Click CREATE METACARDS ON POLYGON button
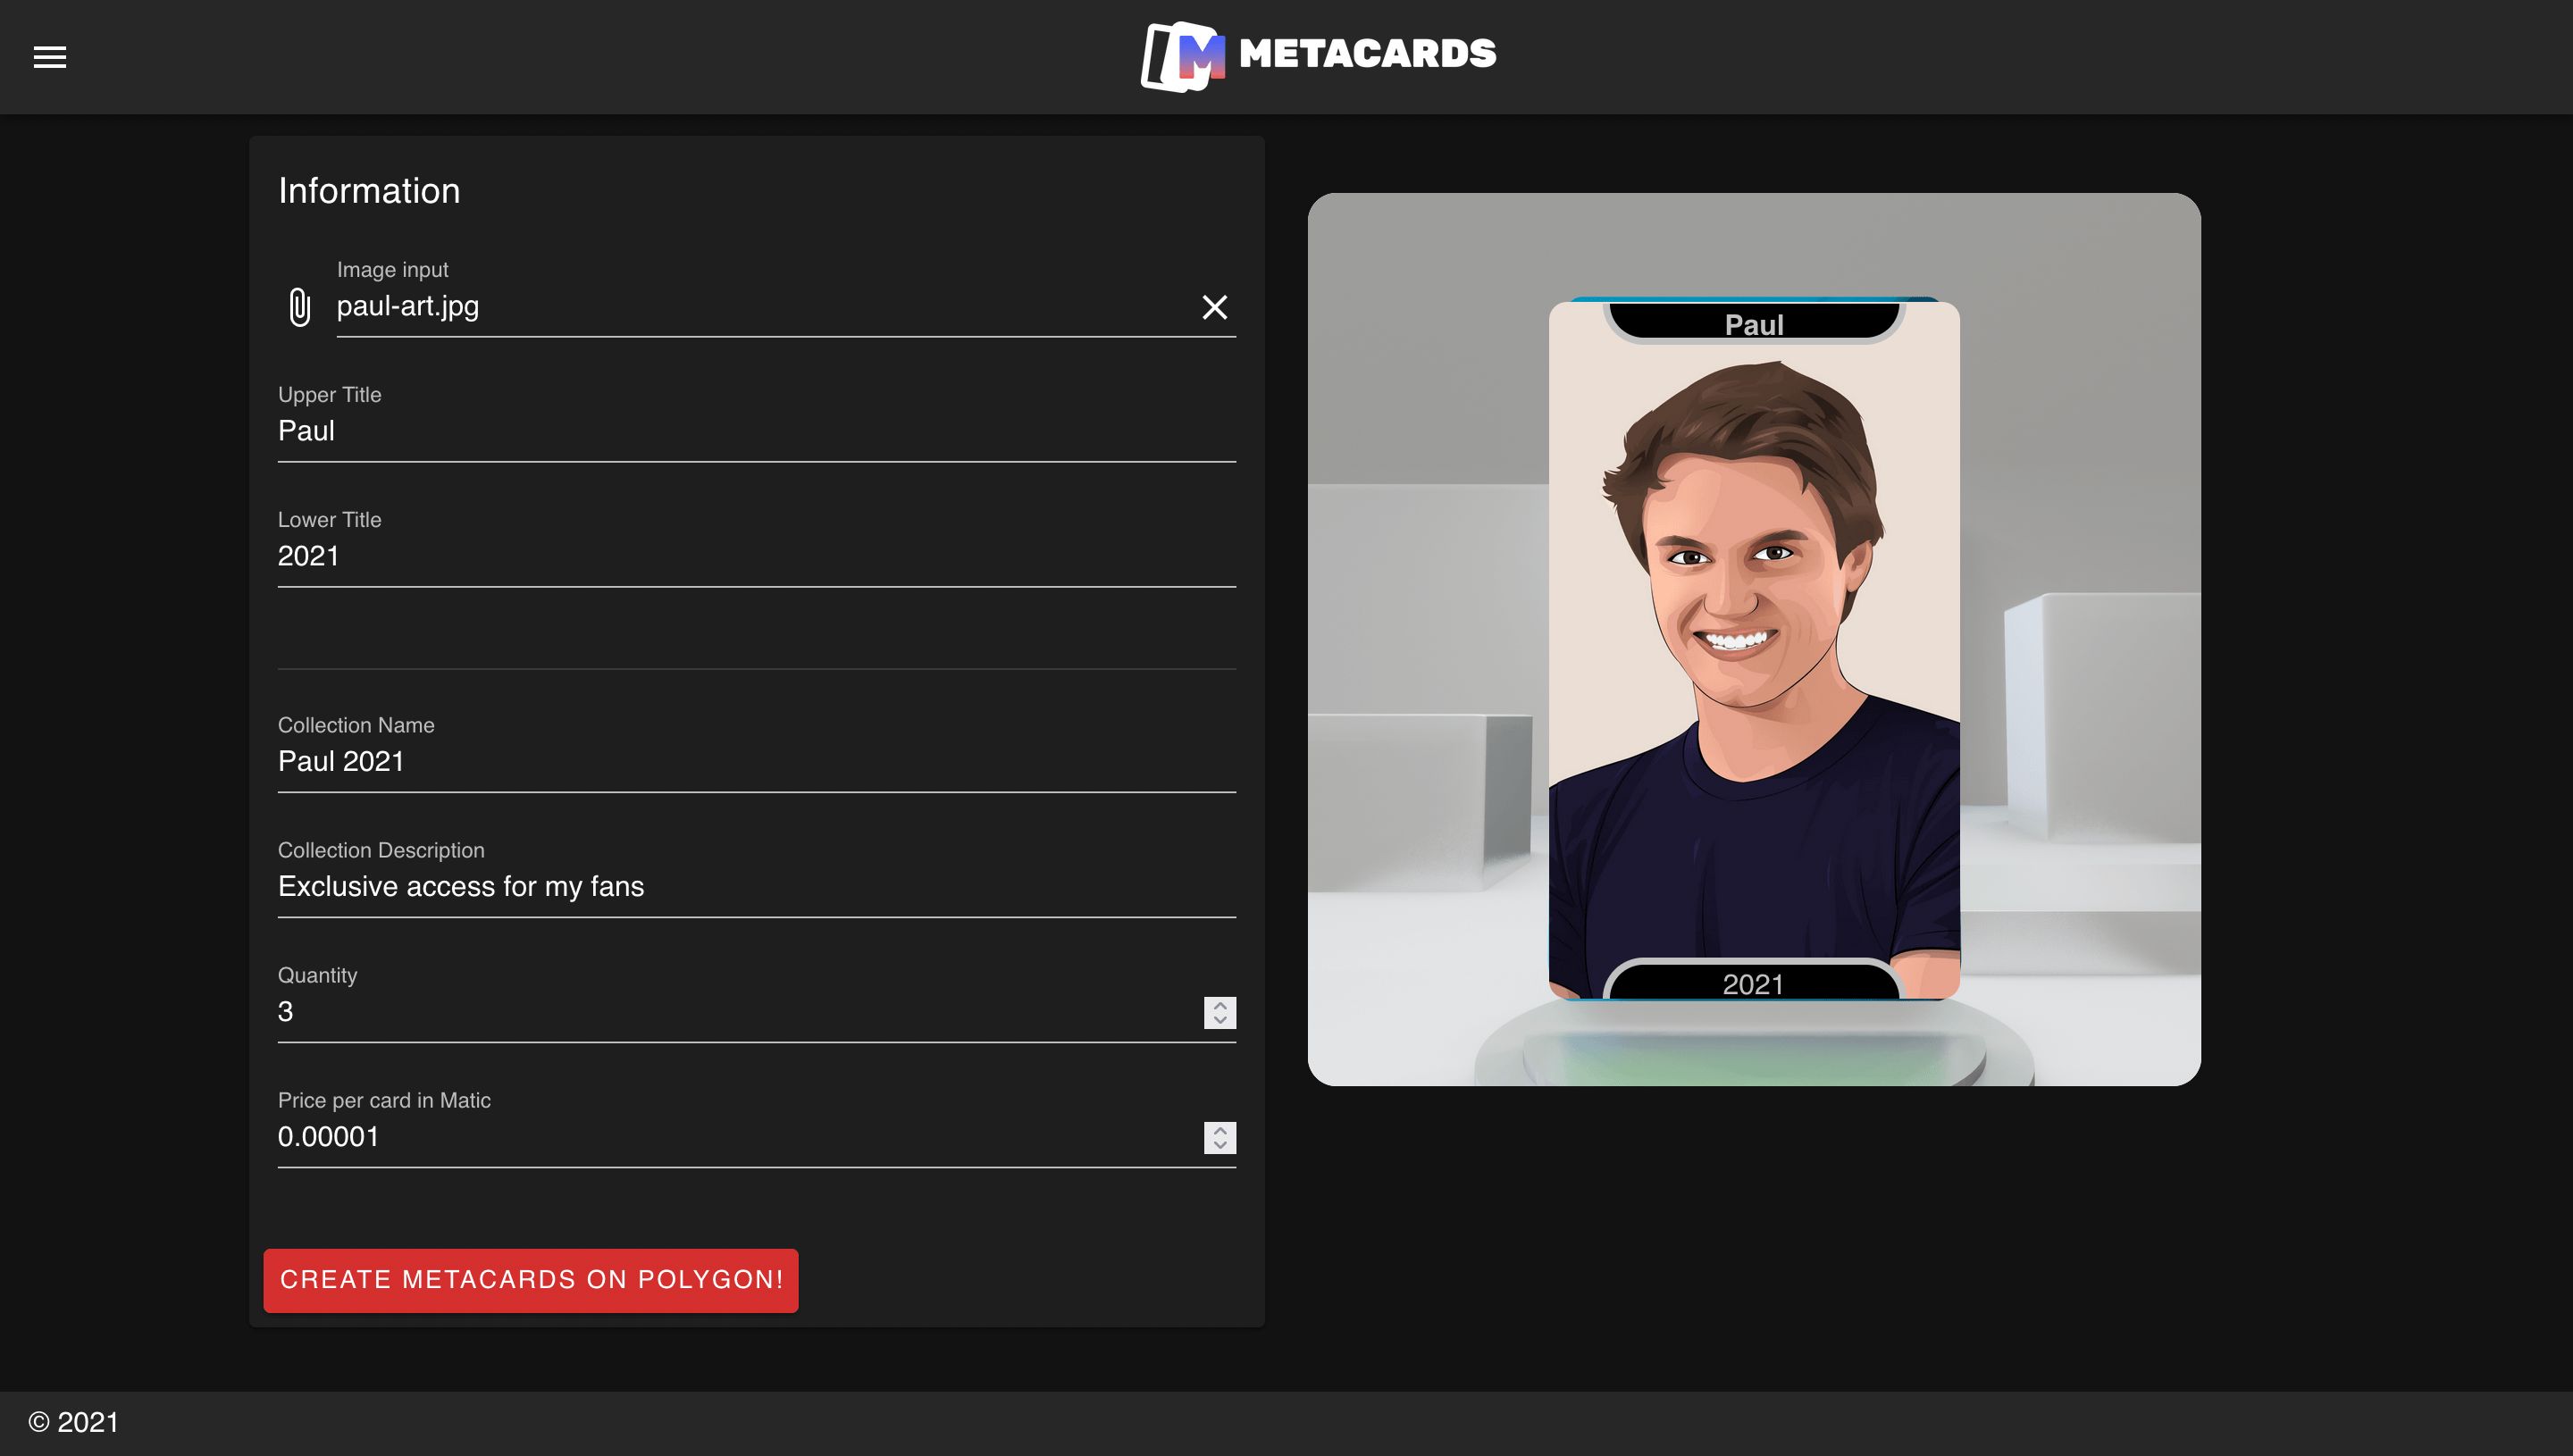This screenshot has width=2573, height=1456. pos(530,1279)
